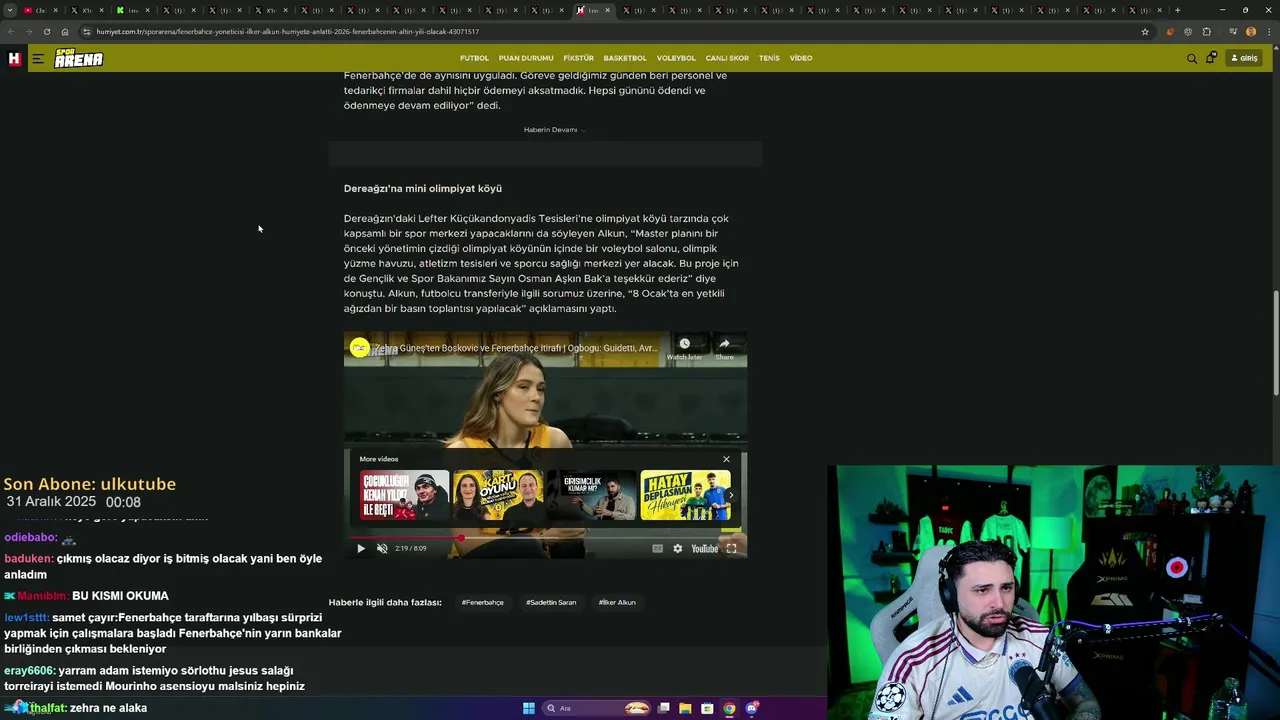This screenshot has height=720, width=1280.
Task: Toggle video captions CC button
Action: [x=657, y=548]
